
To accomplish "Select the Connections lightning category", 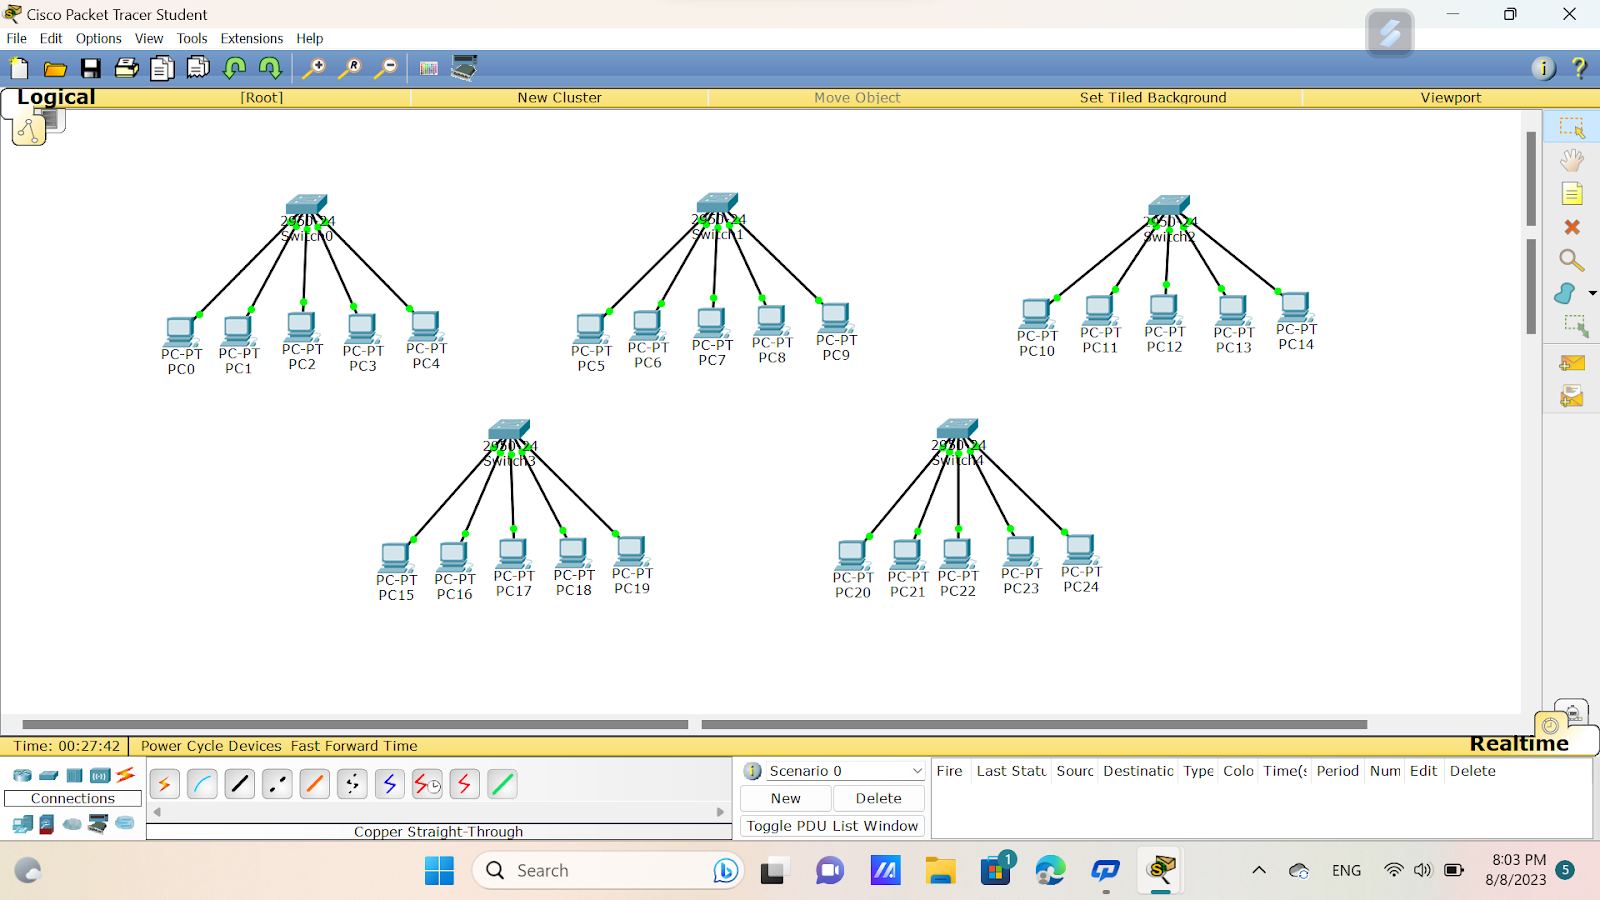I will [x=126, y=775].
